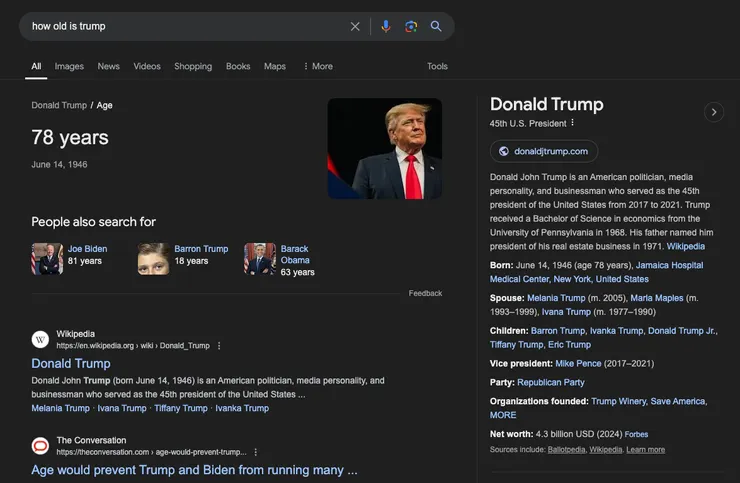The width and height of the screenshot is (740, 483).
Task: Click the Donald Trump breadcrumb above Age
Action: 59,105
